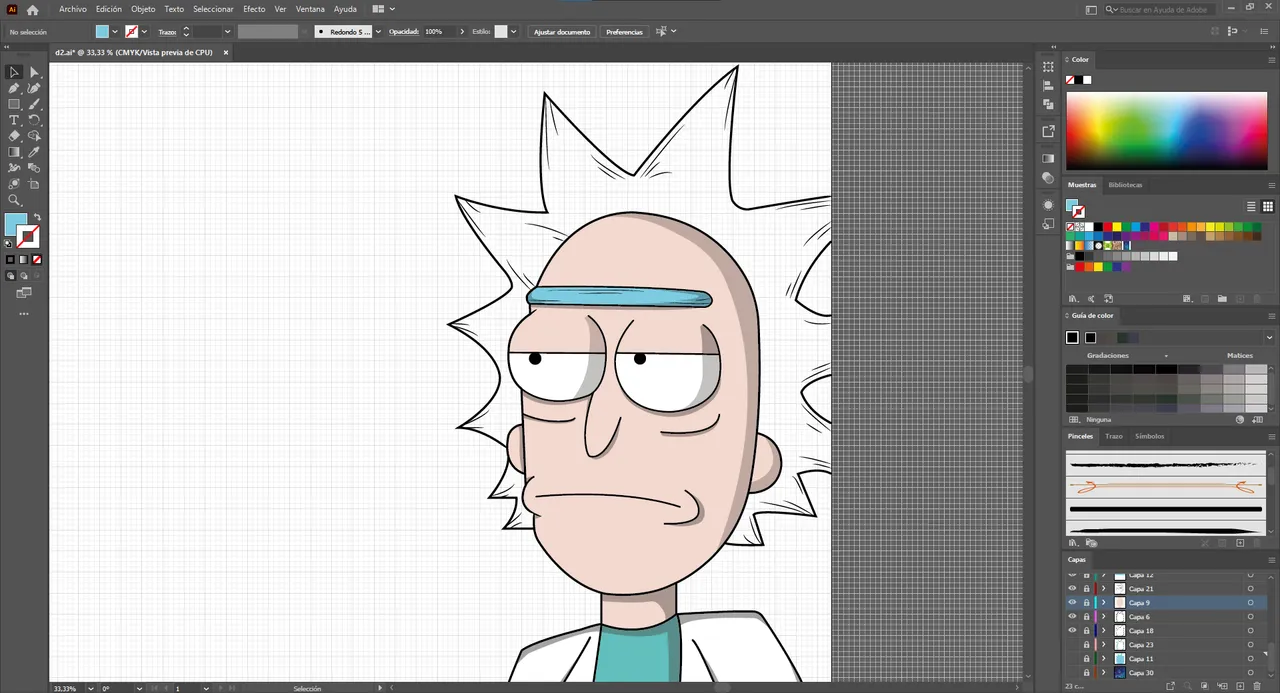Select the Blend tool
This screenshot has height=693, width=1280.
click(x=34, y=168)
